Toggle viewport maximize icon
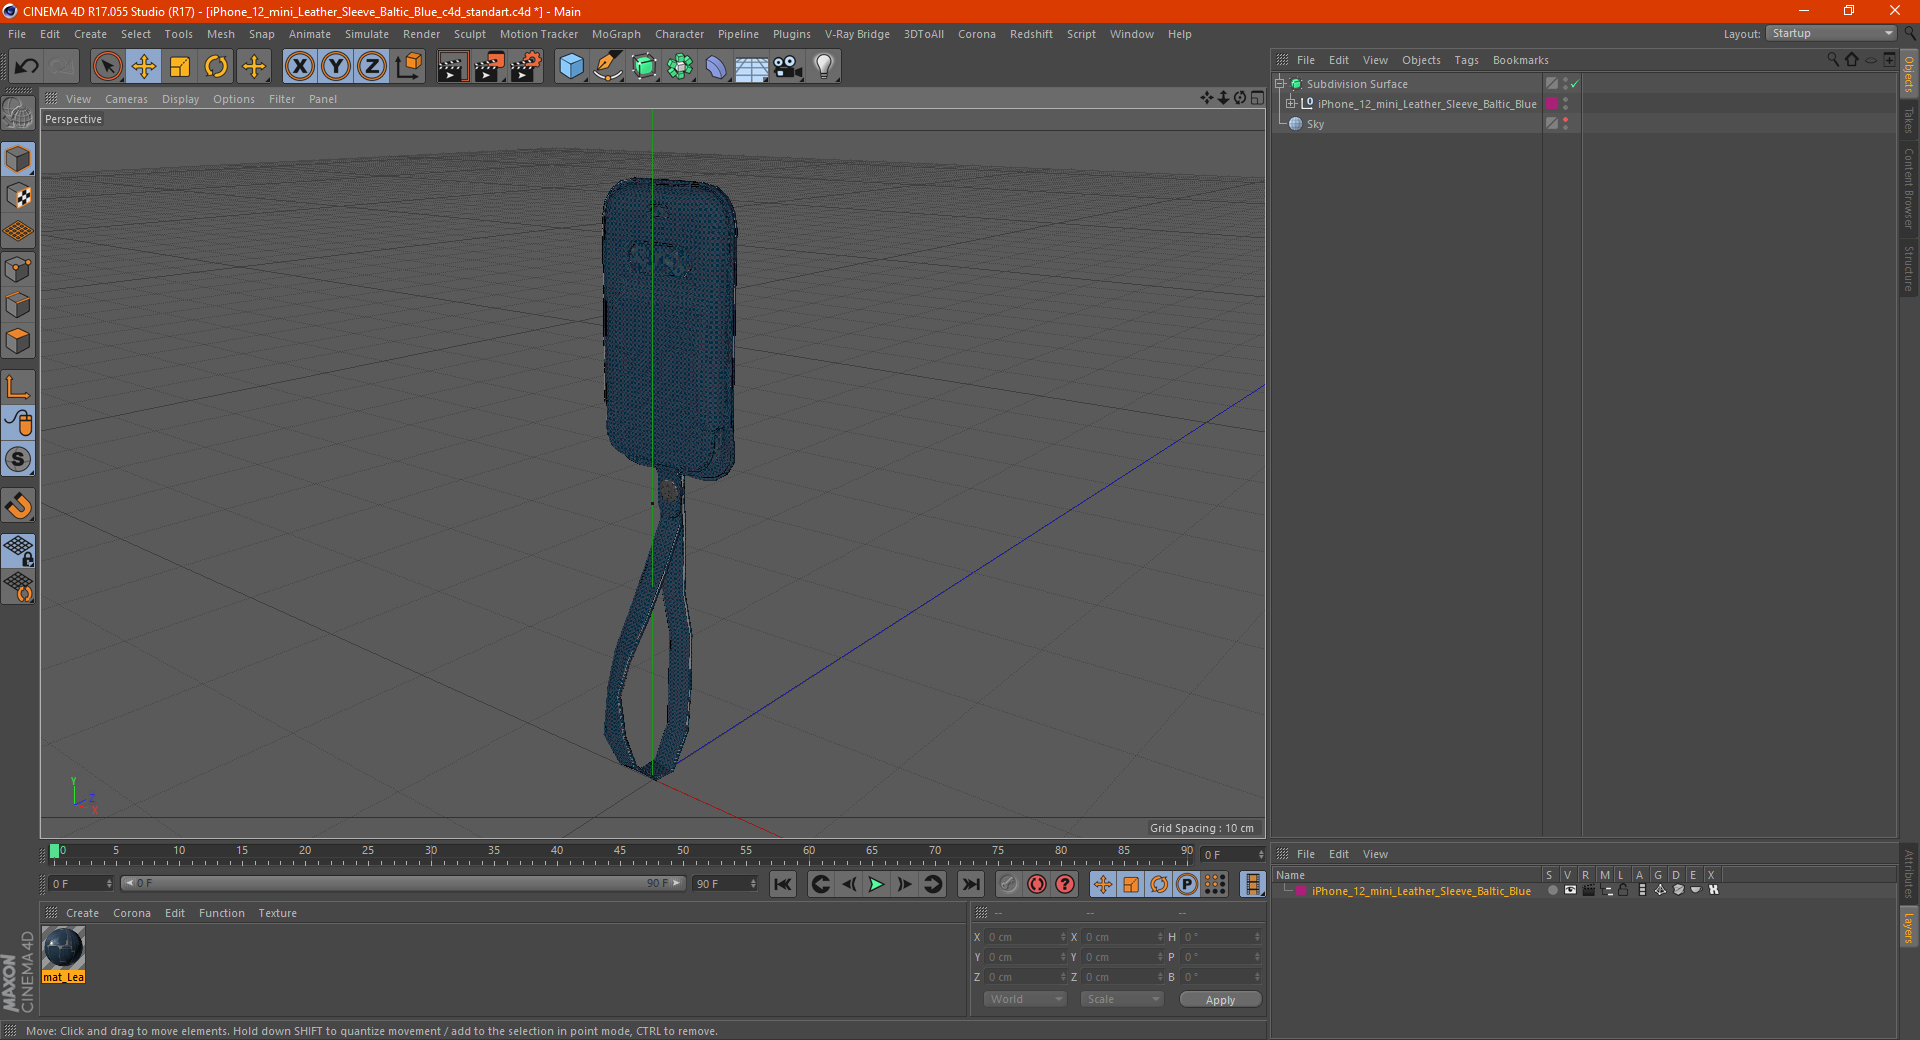Screen dimensions: 1920x1040 1257,98
